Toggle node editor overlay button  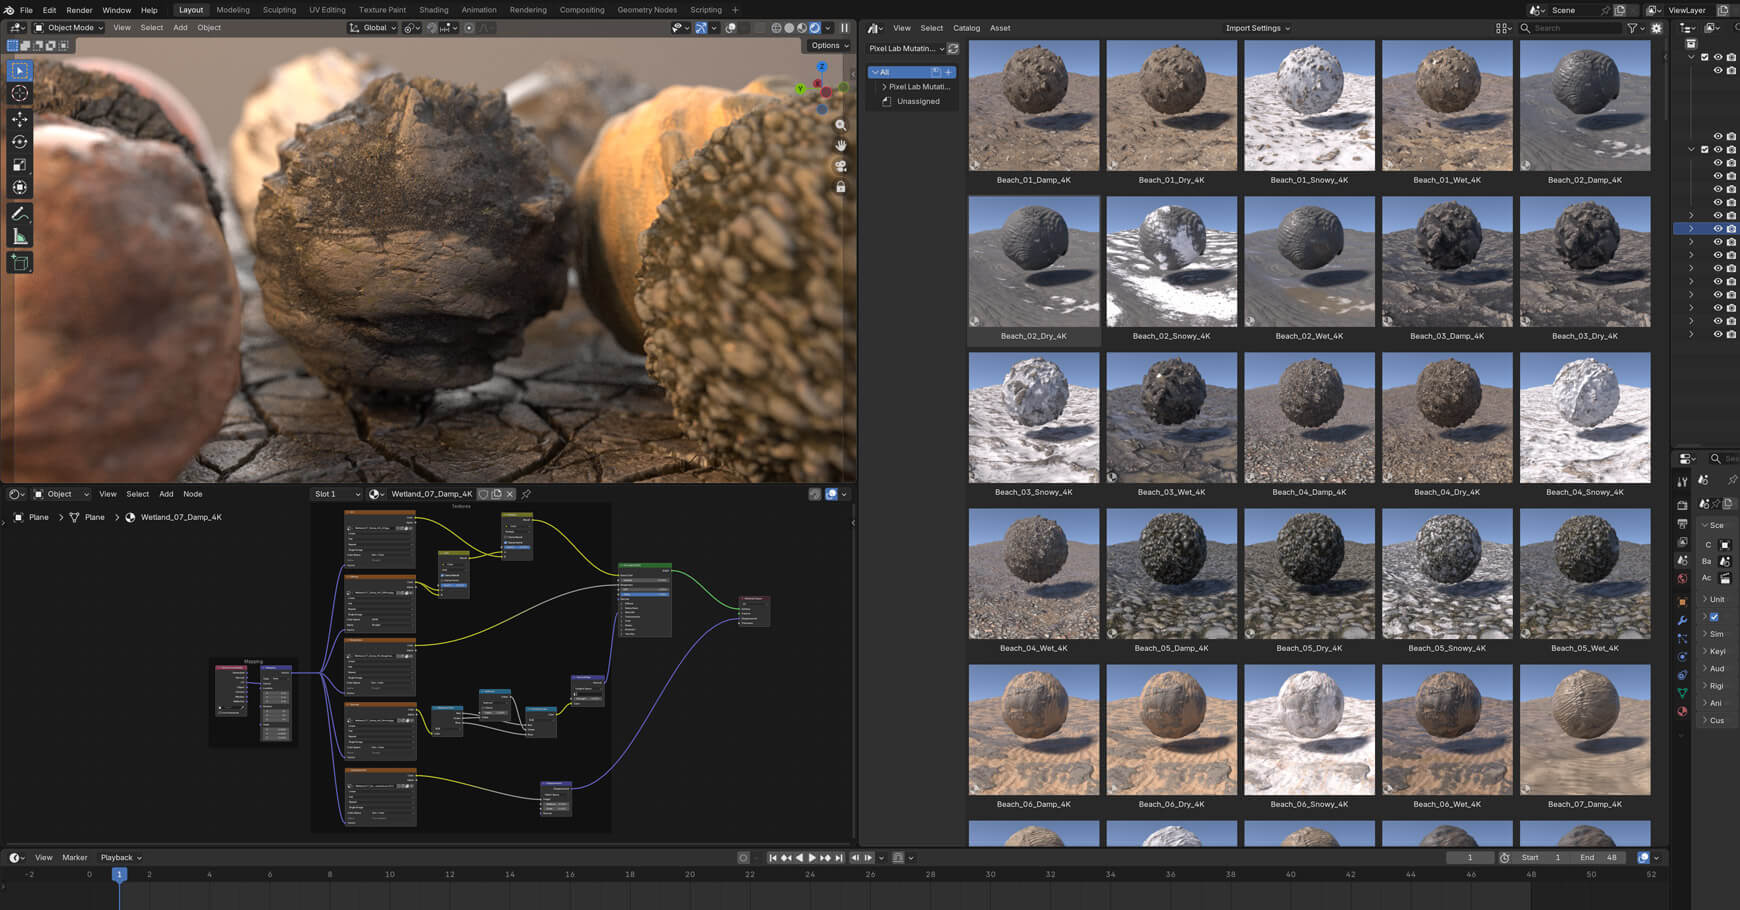[831, 494]
